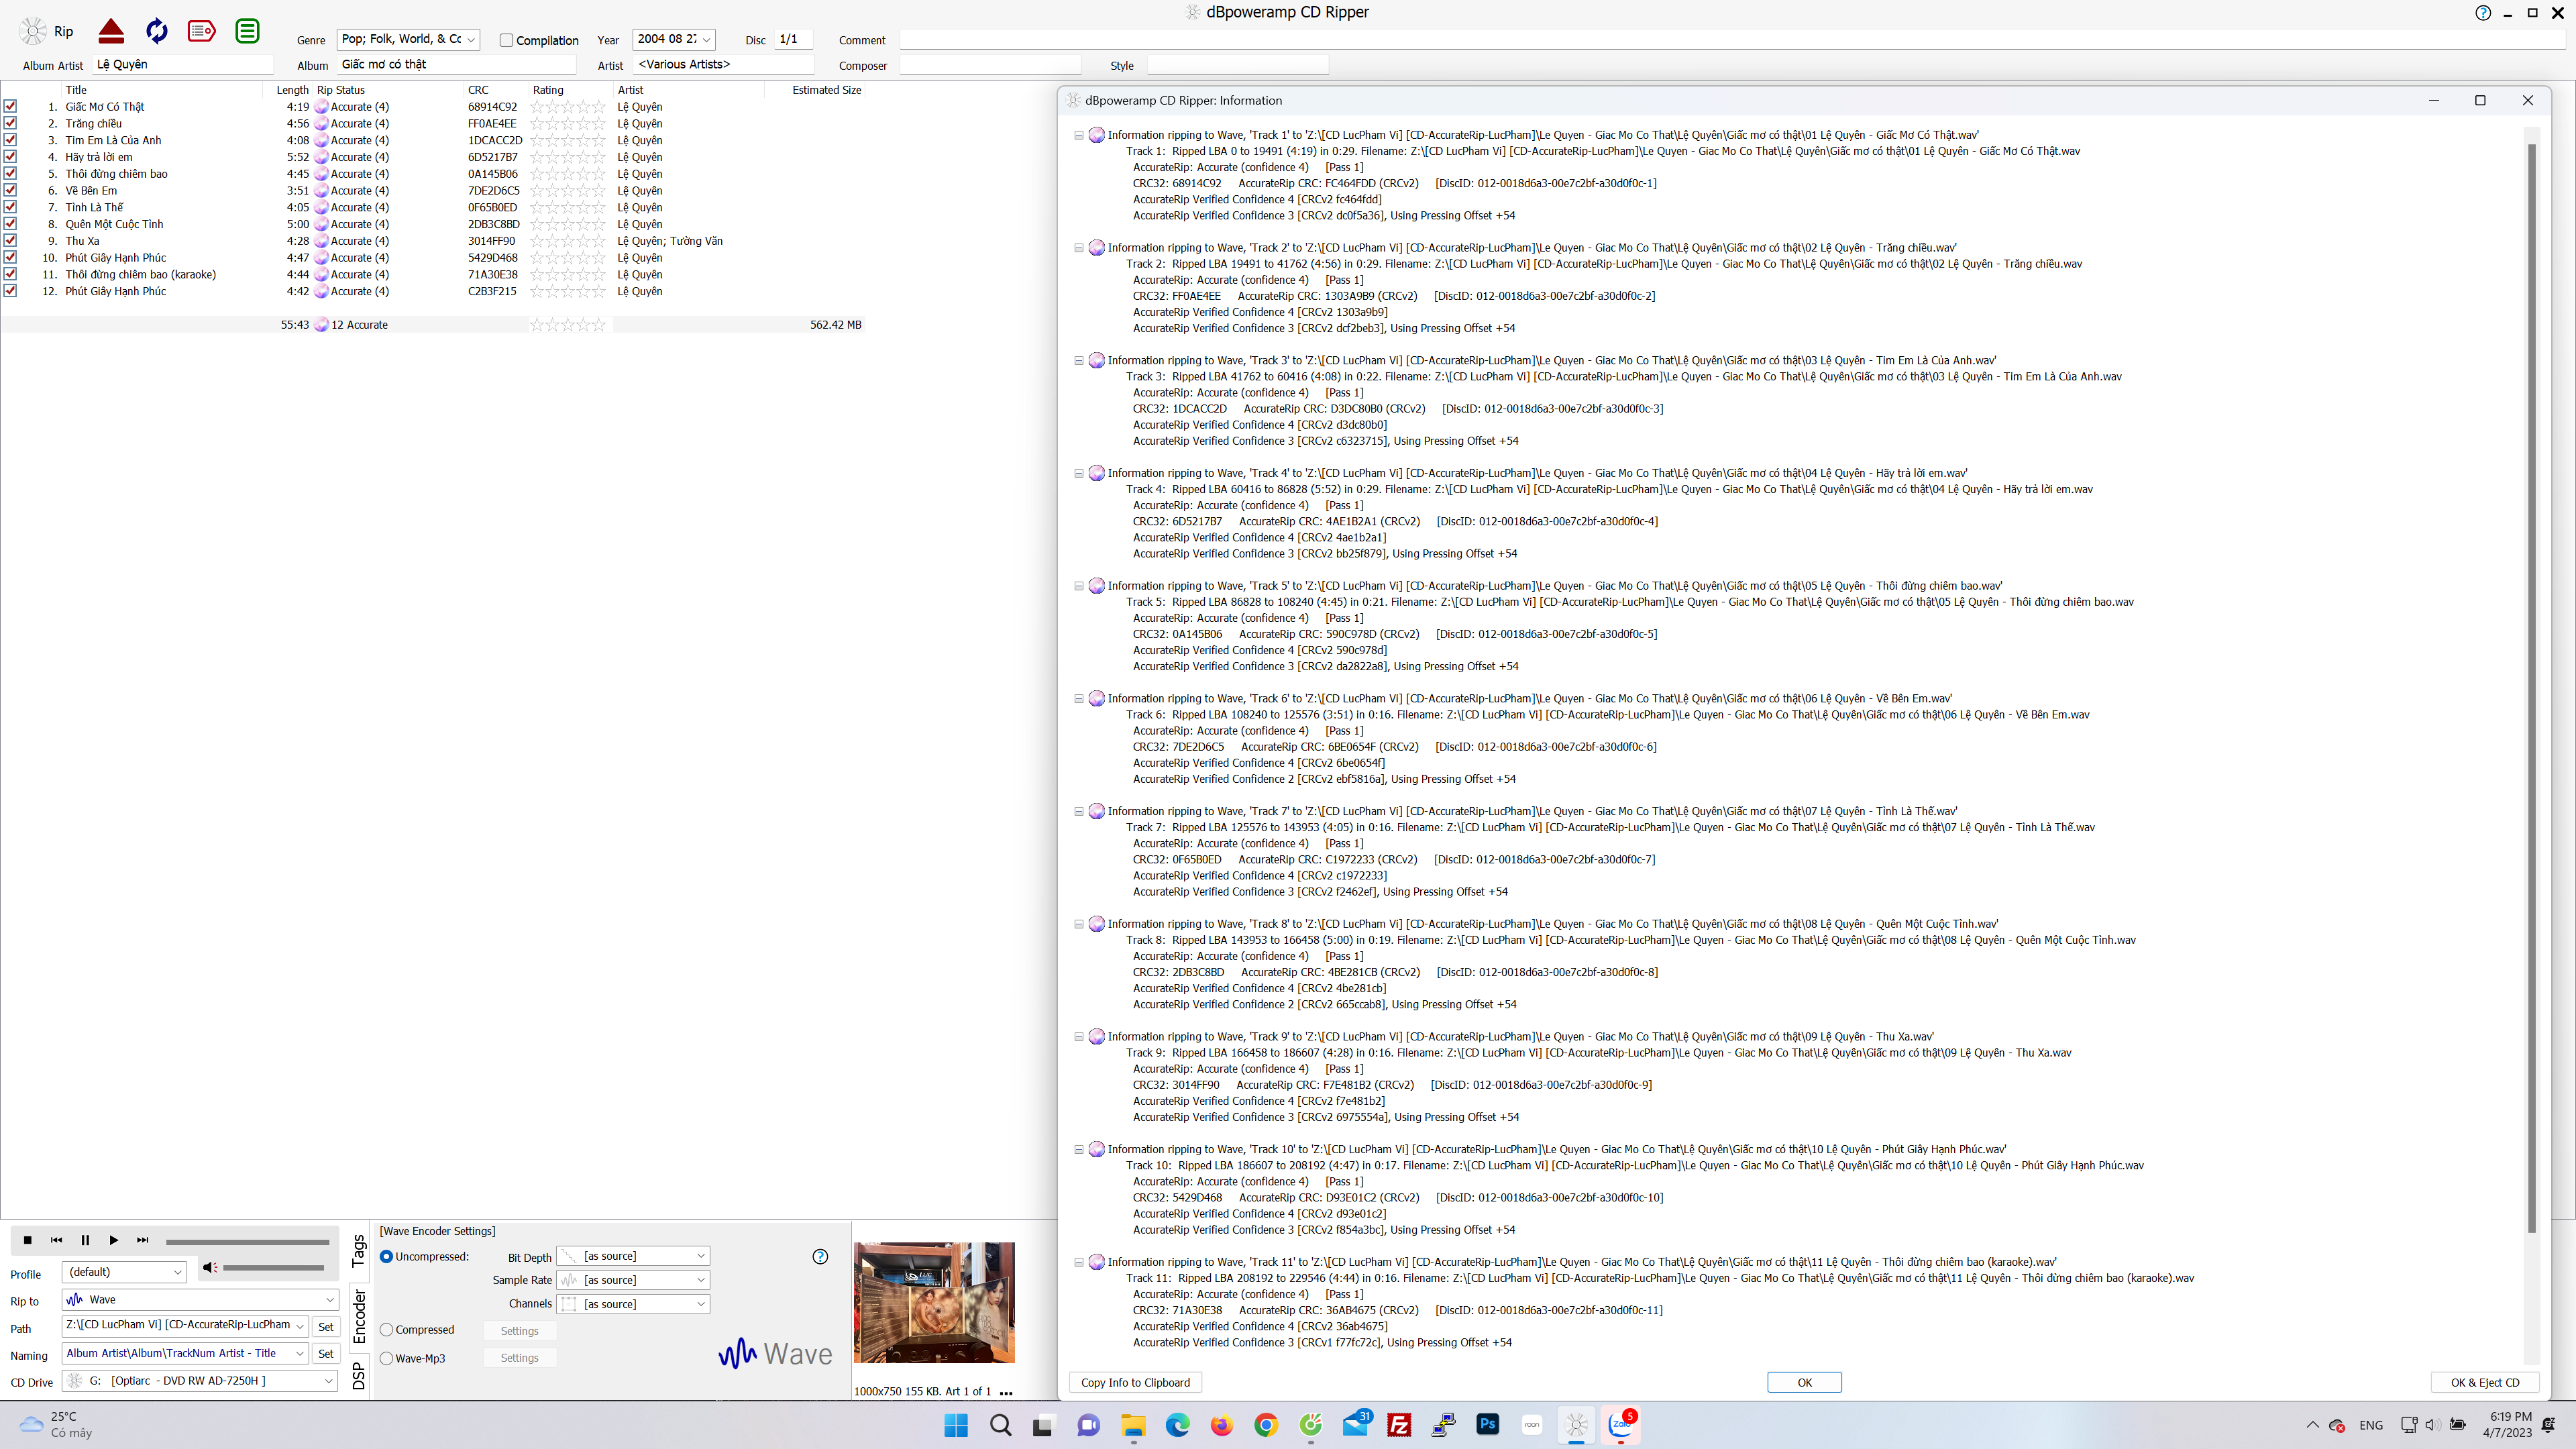The height and width of the screenshot is (1449, 2576).
Task: Open Google Chrome from taskbar
Action: [x=1266, y=1425]
